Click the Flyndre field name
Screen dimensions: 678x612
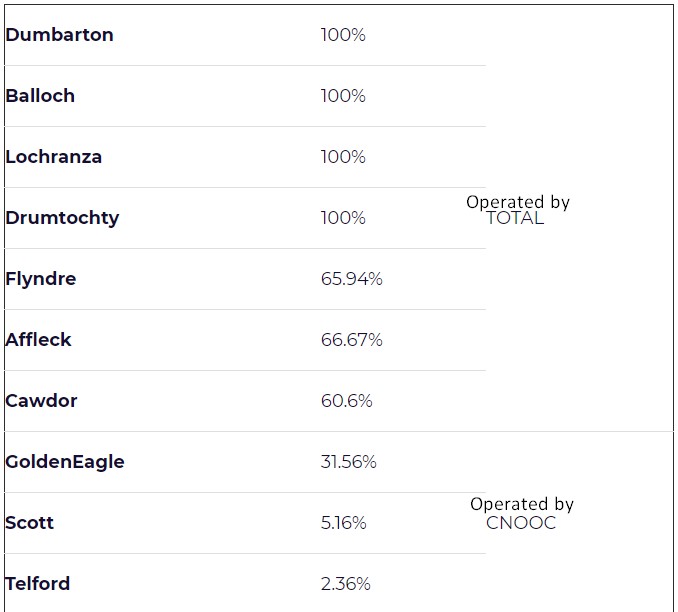(x=41, y=279)
